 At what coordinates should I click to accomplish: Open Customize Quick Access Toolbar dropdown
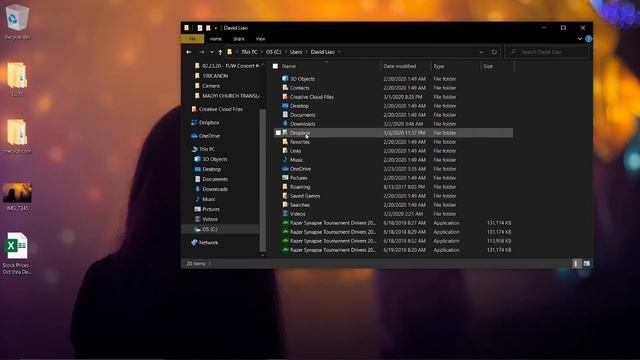[216, 28]
